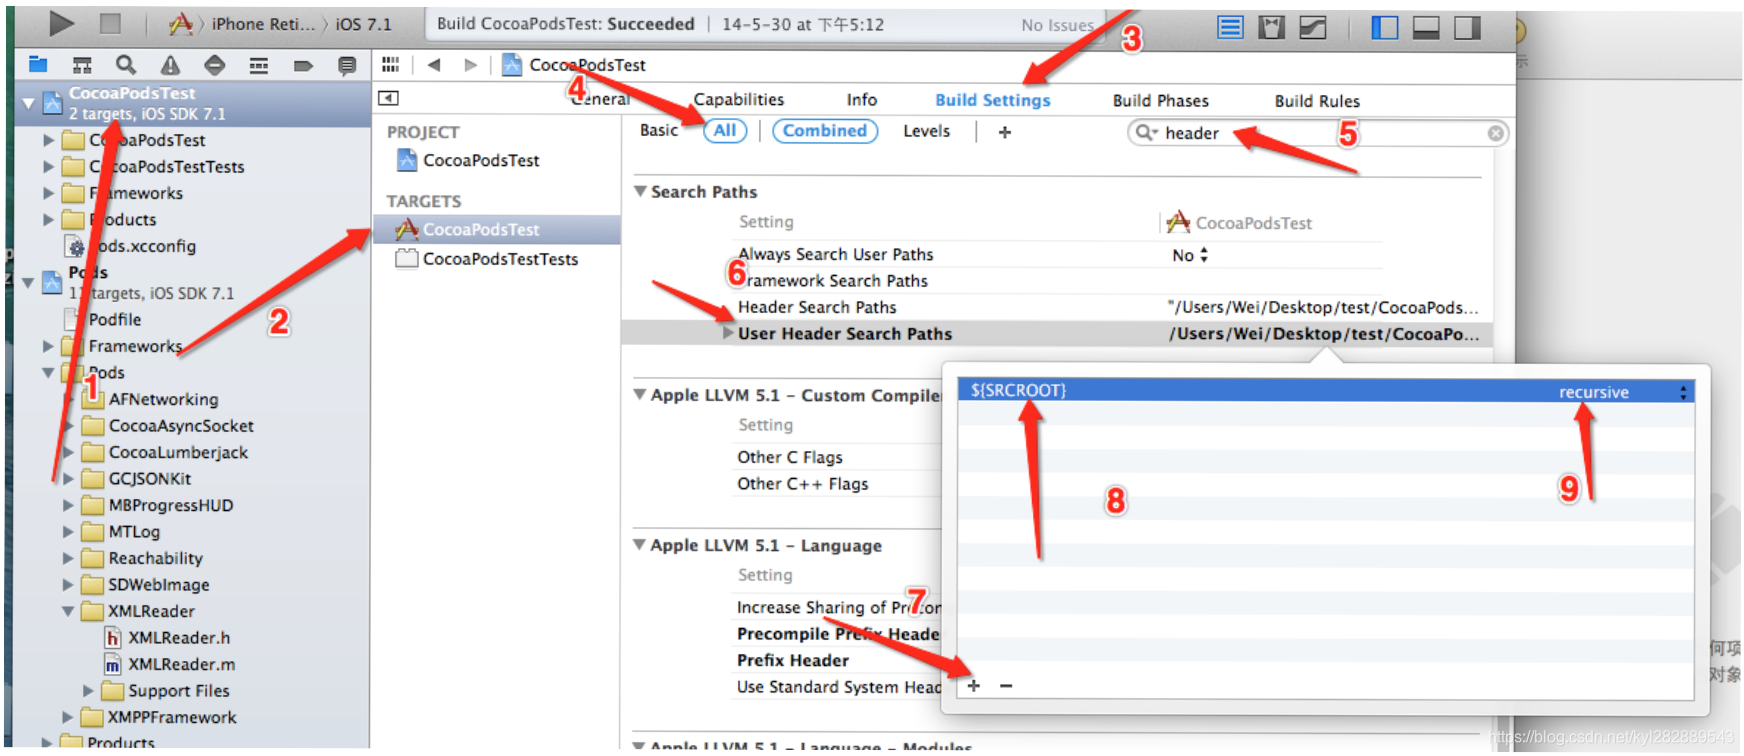Go back with the left arrow
Screen dimensions: 1744x756
[434, 64]
